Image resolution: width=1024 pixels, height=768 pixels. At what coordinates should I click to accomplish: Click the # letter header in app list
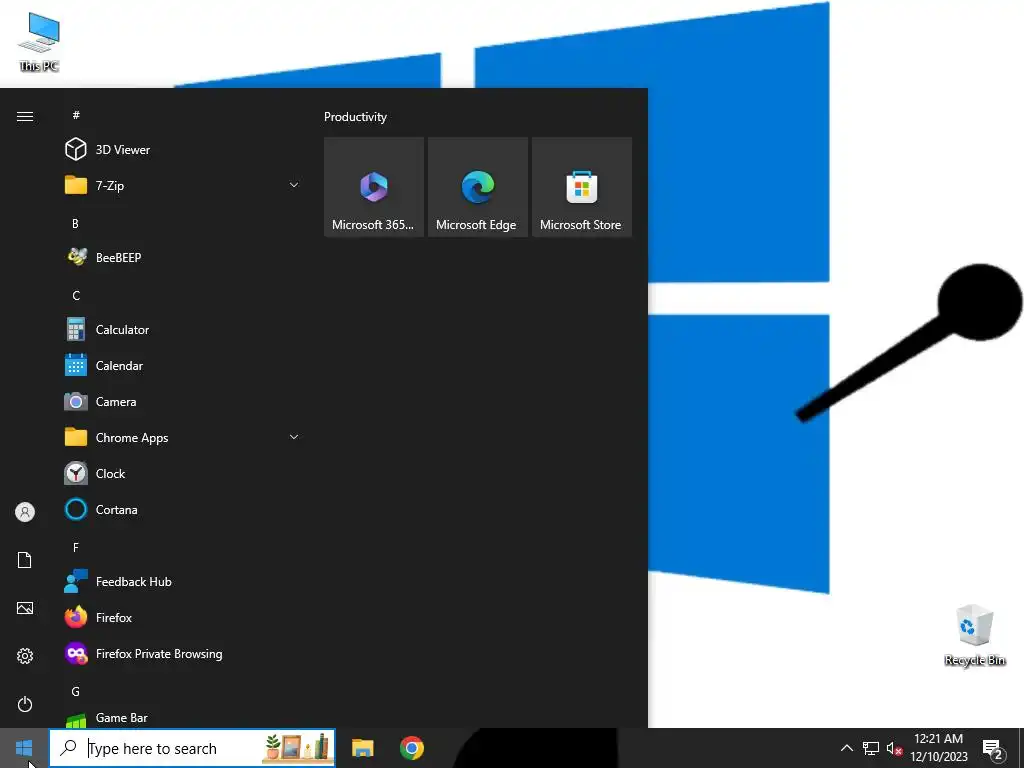point(76,115)
